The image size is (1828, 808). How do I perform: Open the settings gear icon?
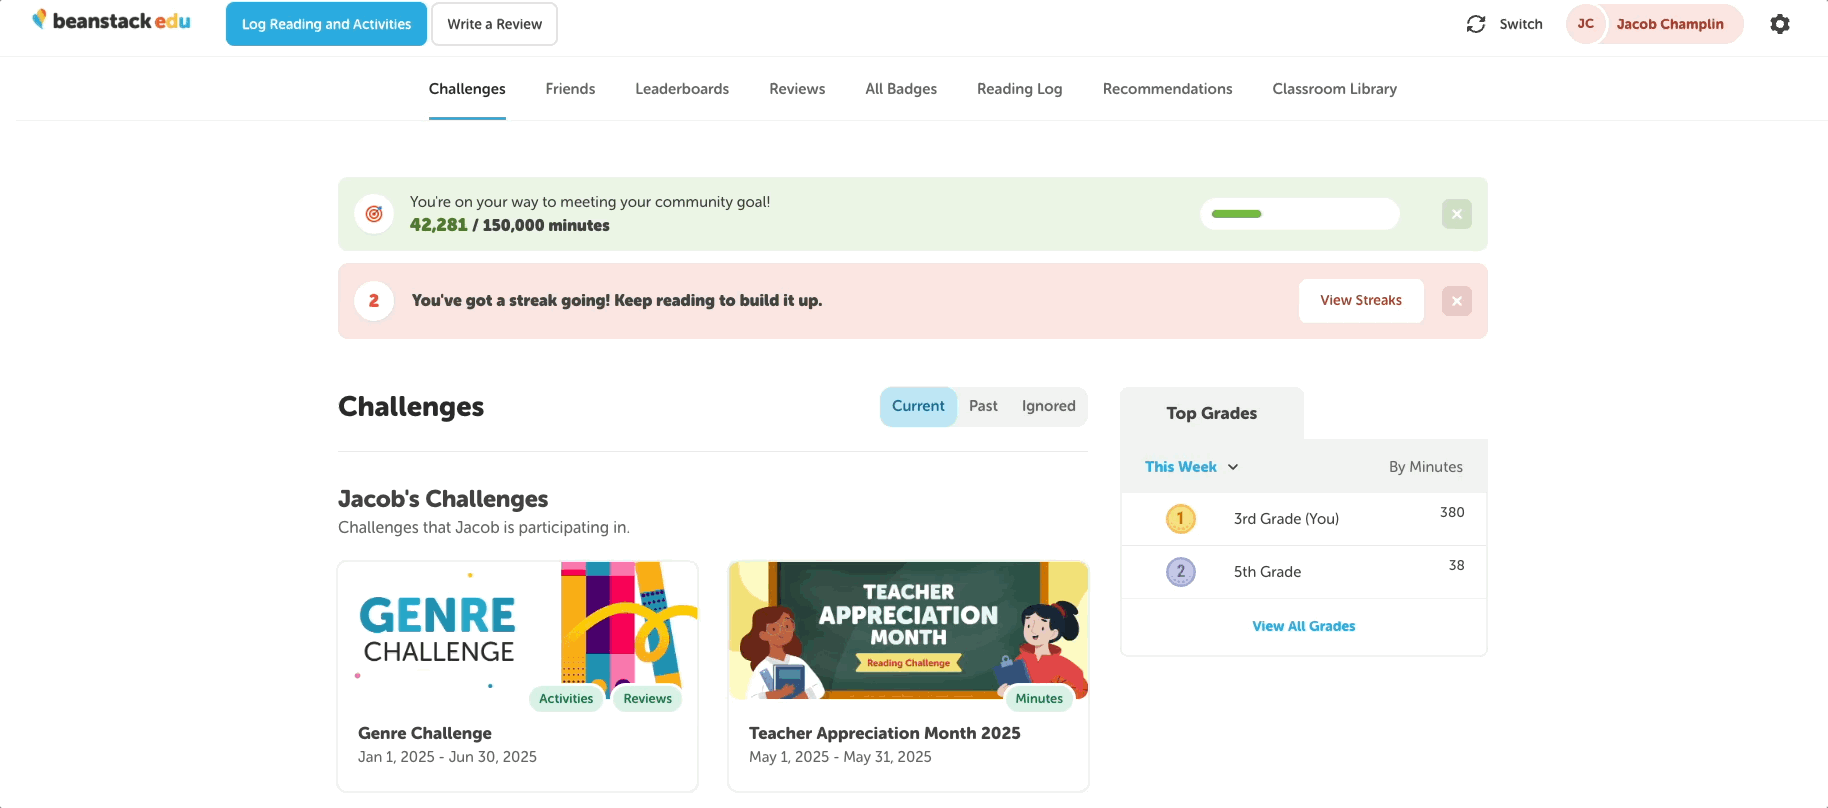pyautogui.click(x=1780, y=24)
